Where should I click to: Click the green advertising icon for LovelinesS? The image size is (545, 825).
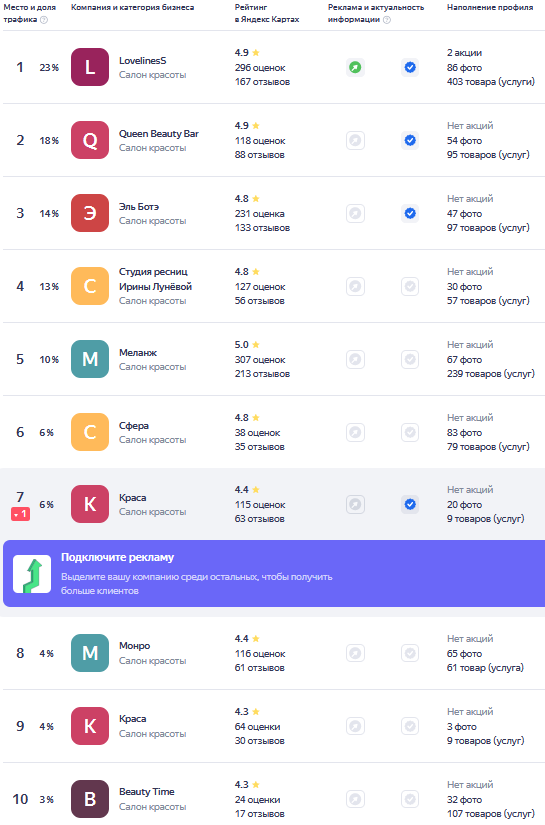click(x=355, y=67)
